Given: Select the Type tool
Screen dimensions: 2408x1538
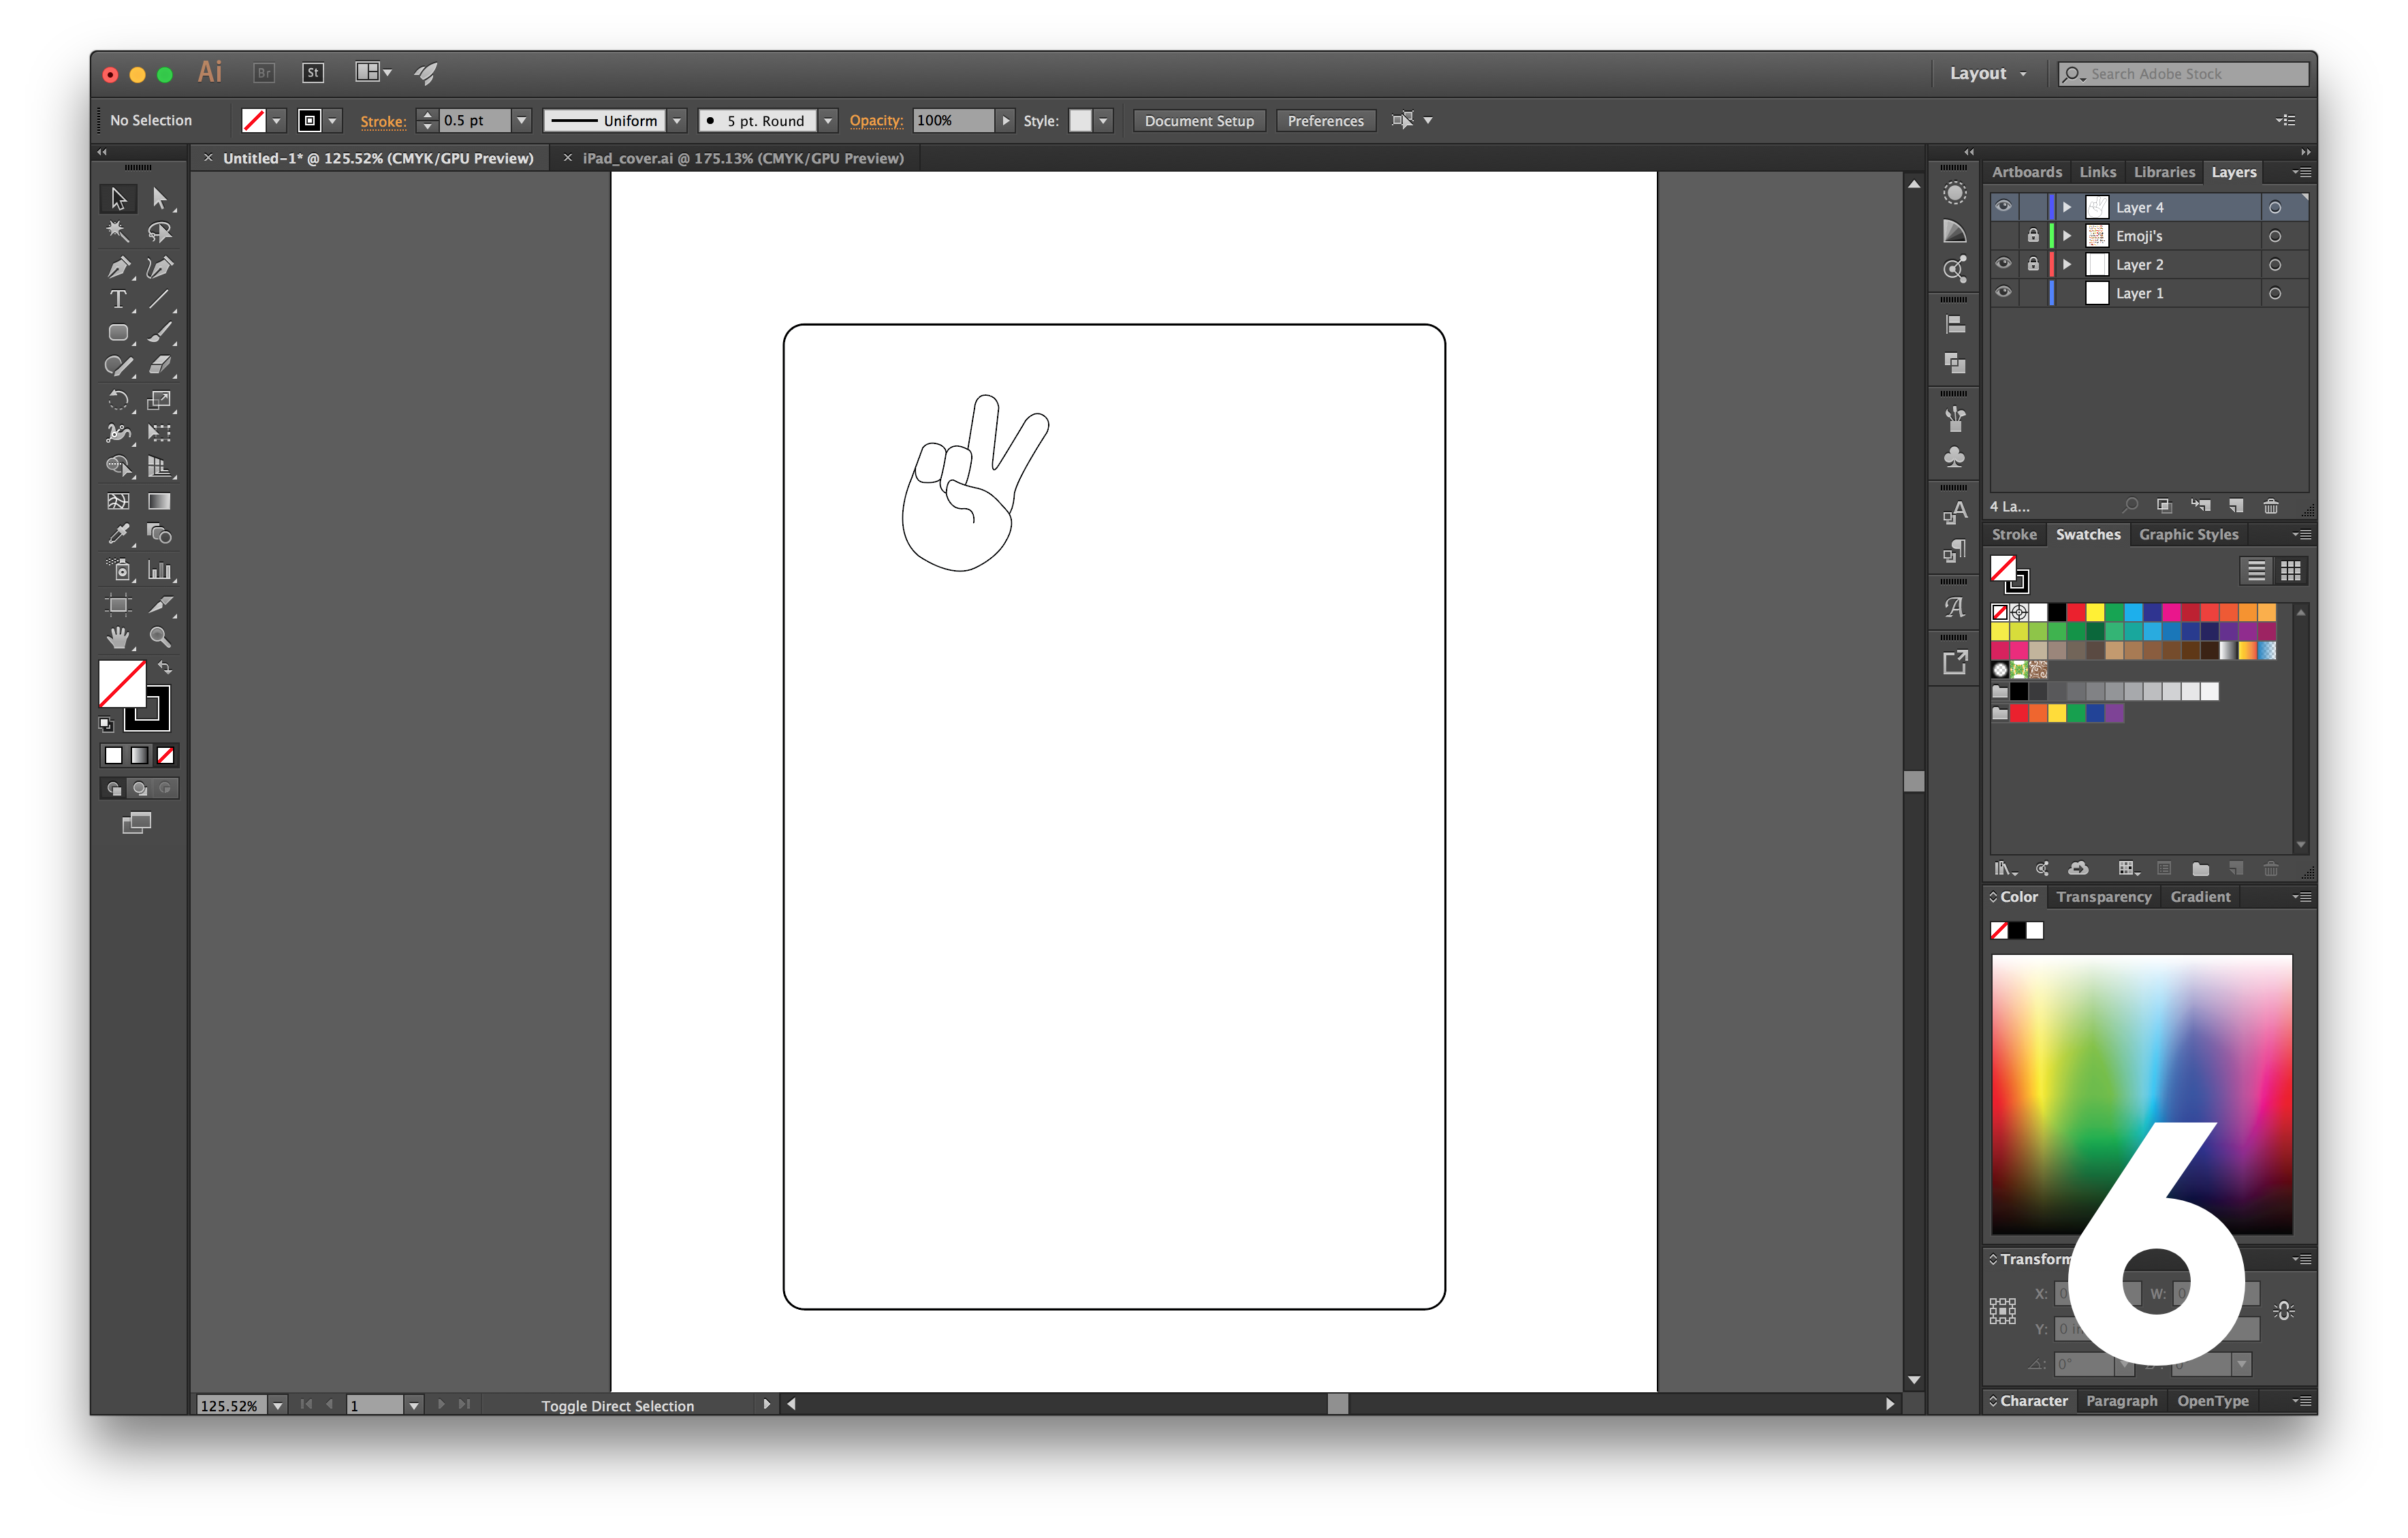Looking at the screenshot, I should tap(118, 299).
